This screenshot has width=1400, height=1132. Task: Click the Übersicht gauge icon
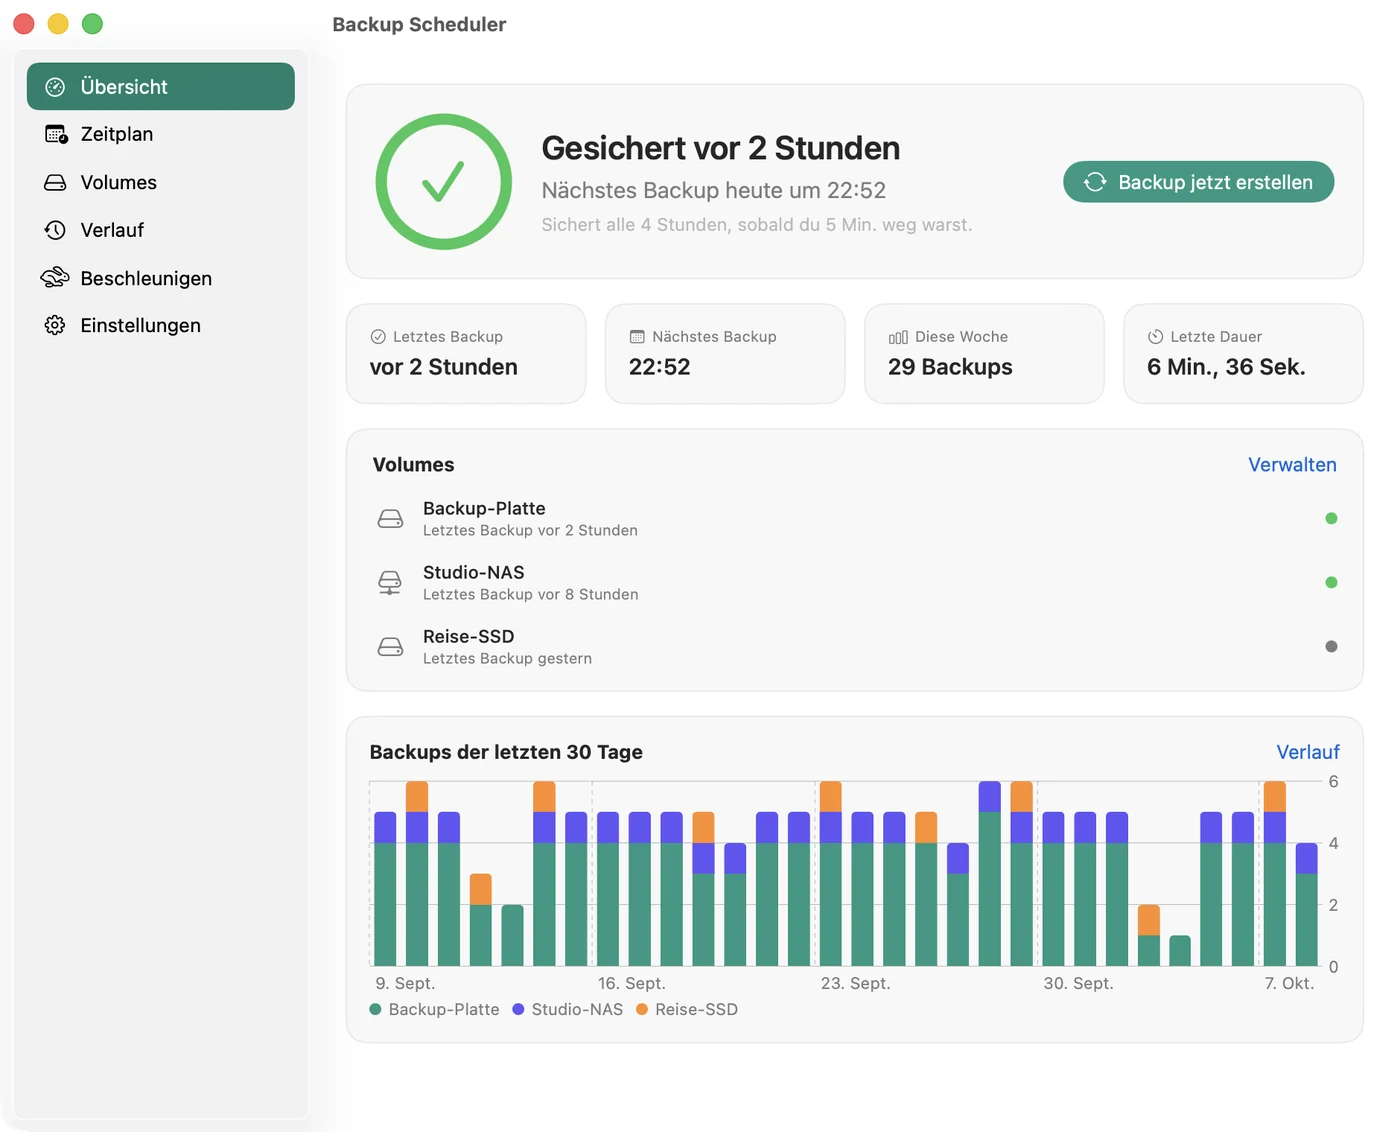tap(55, 87)
